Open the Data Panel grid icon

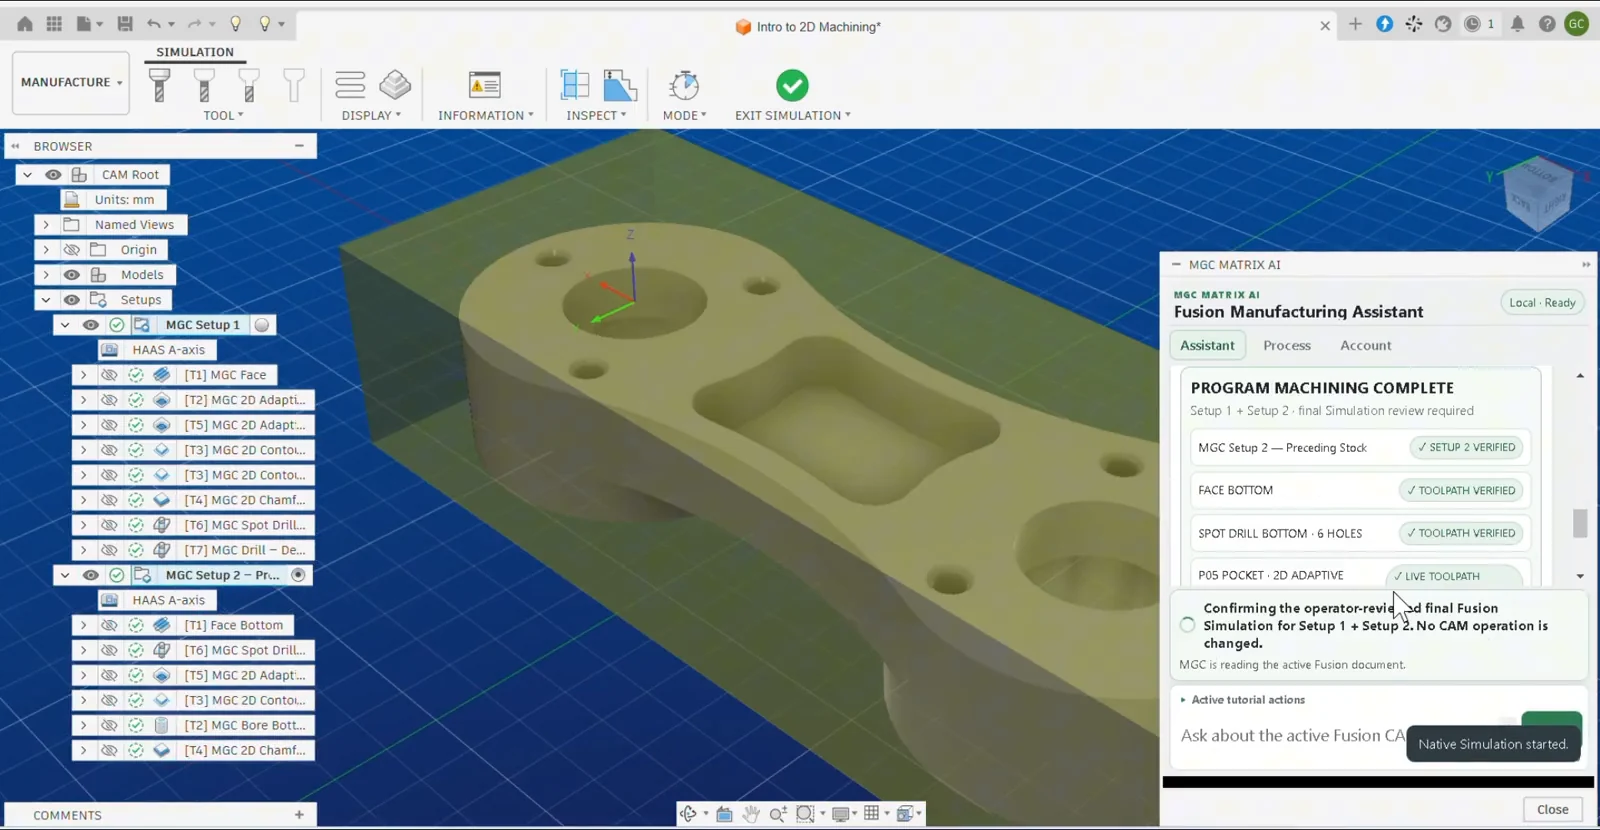click(x=54, y=24)
